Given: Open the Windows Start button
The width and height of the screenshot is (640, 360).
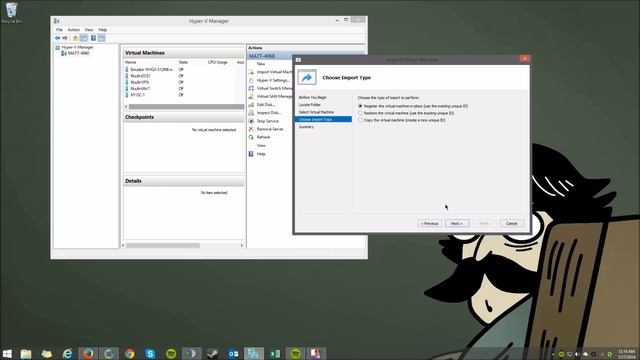Looking at the screenshot, I should (x=7, y=353).
